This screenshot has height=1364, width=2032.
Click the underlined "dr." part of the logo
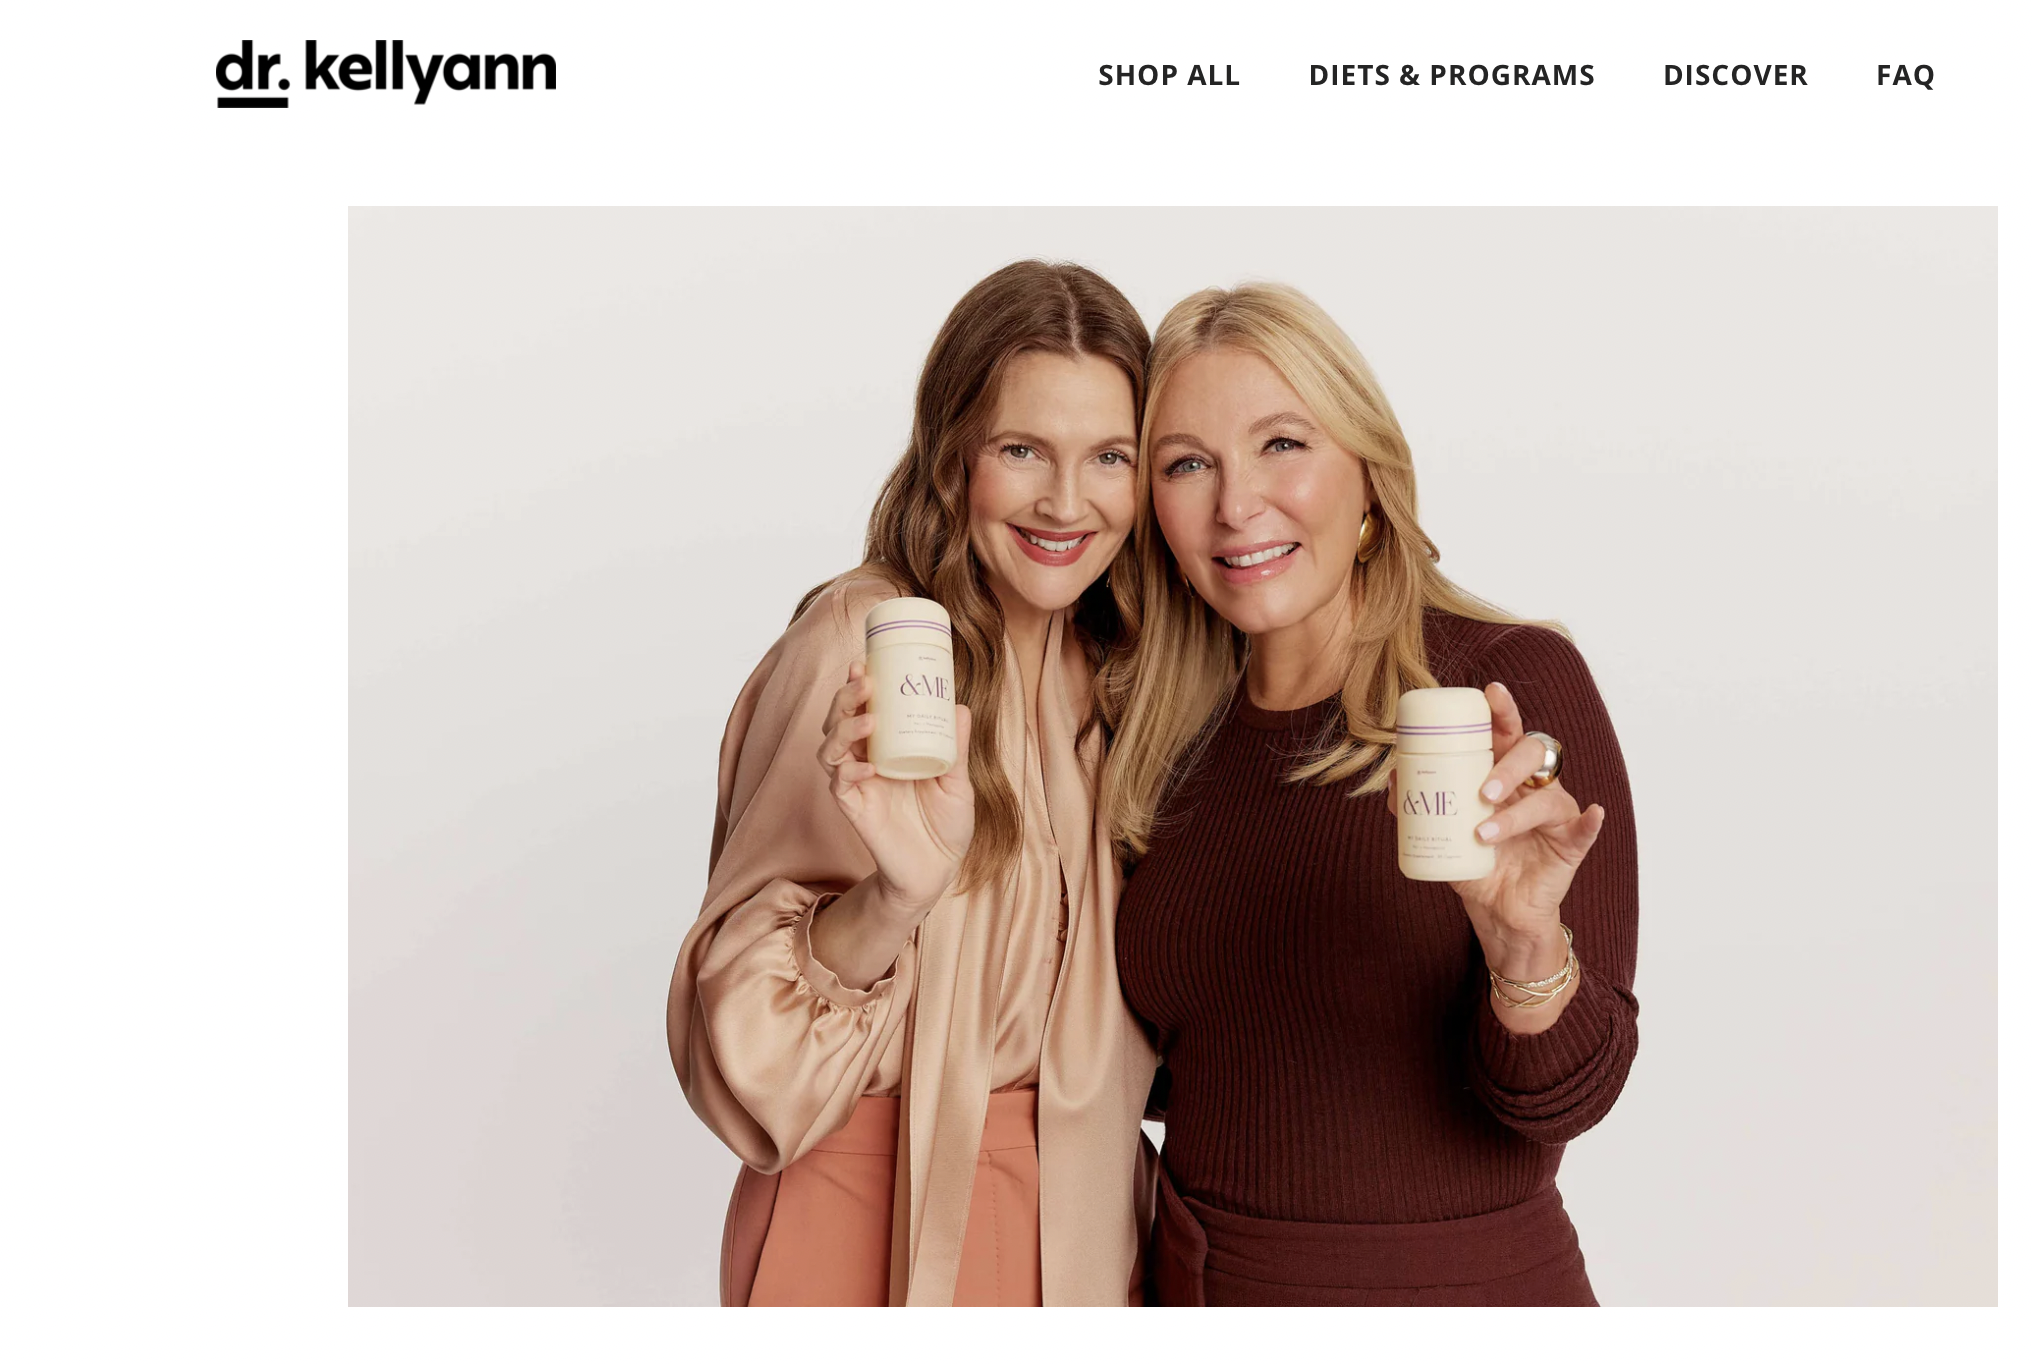[x=252, y=74]
